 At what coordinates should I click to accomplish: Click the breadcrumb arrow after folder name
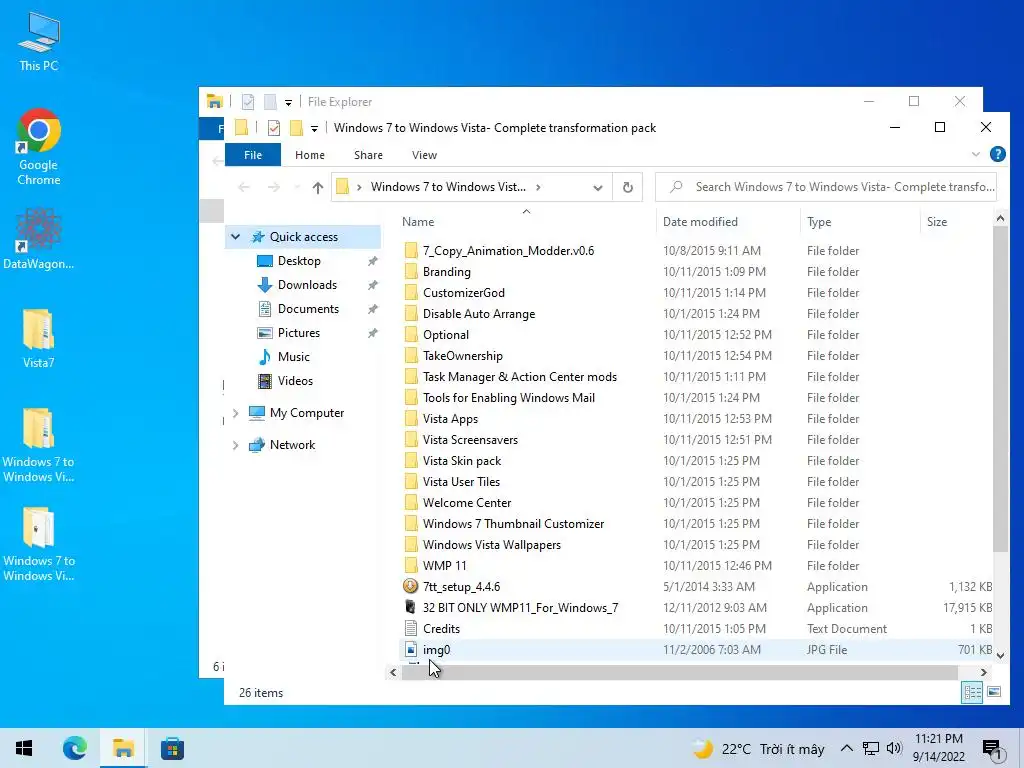(x=538, y=187)
